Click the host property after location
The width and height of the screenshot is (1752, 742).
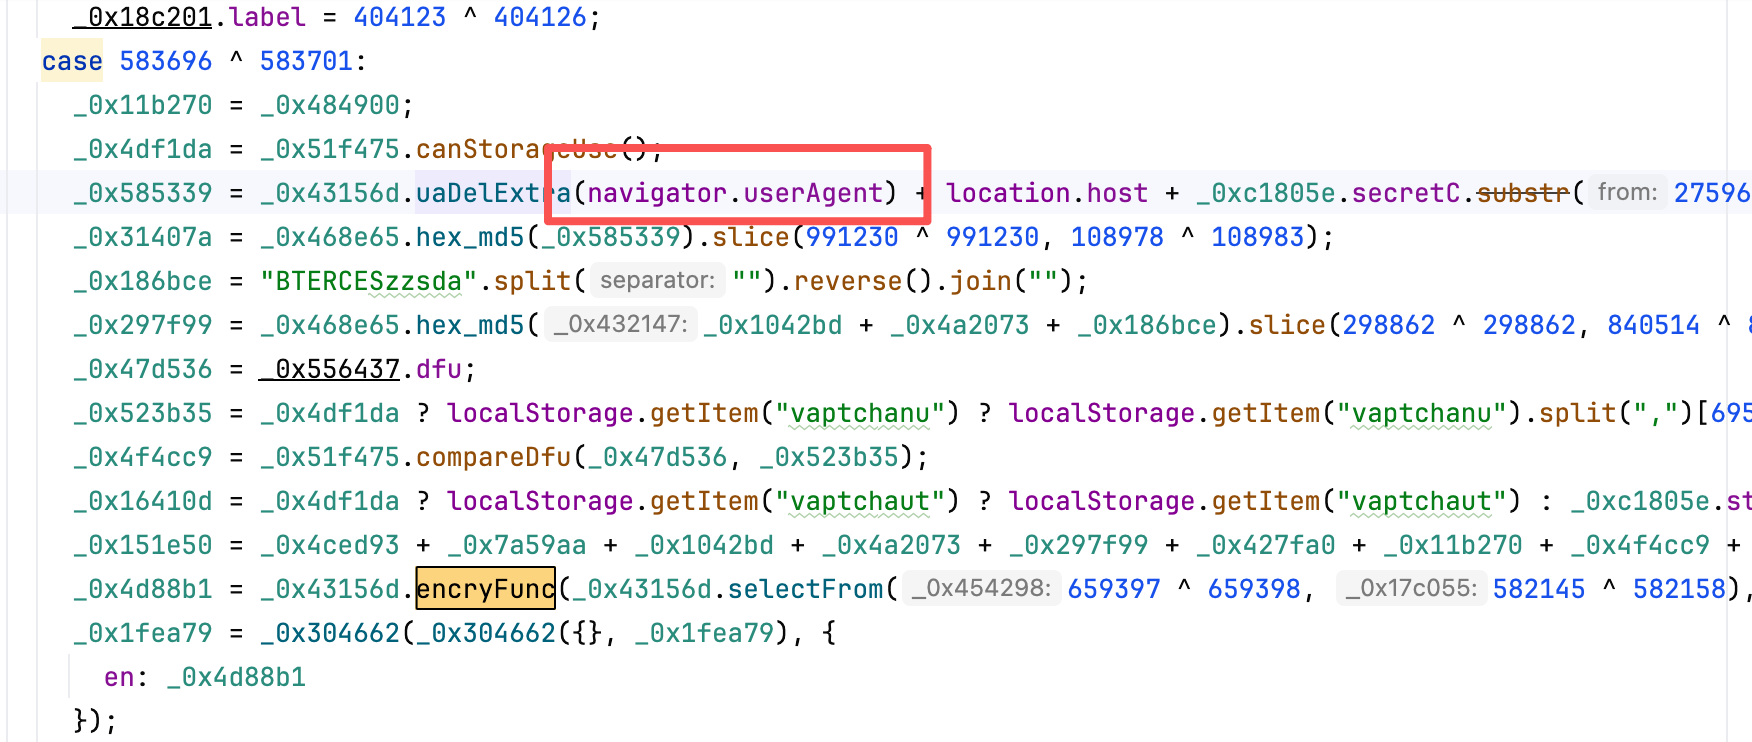click(x=1117, y=193)
